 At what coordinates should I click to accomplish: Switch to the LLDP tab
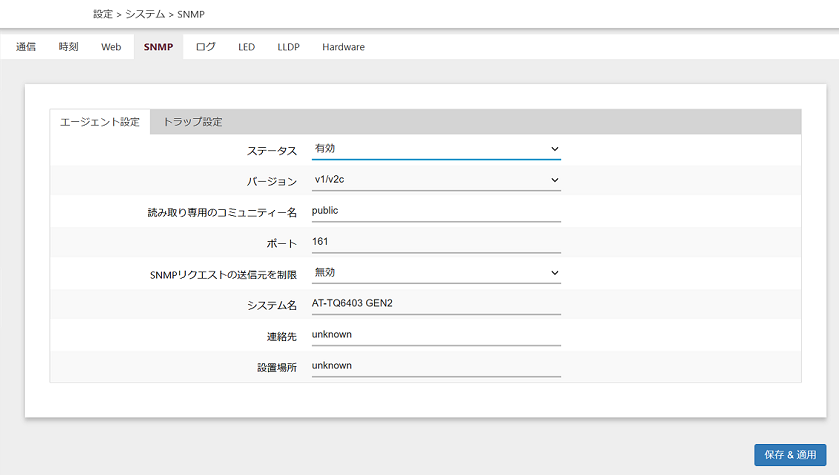click(288, 47)
